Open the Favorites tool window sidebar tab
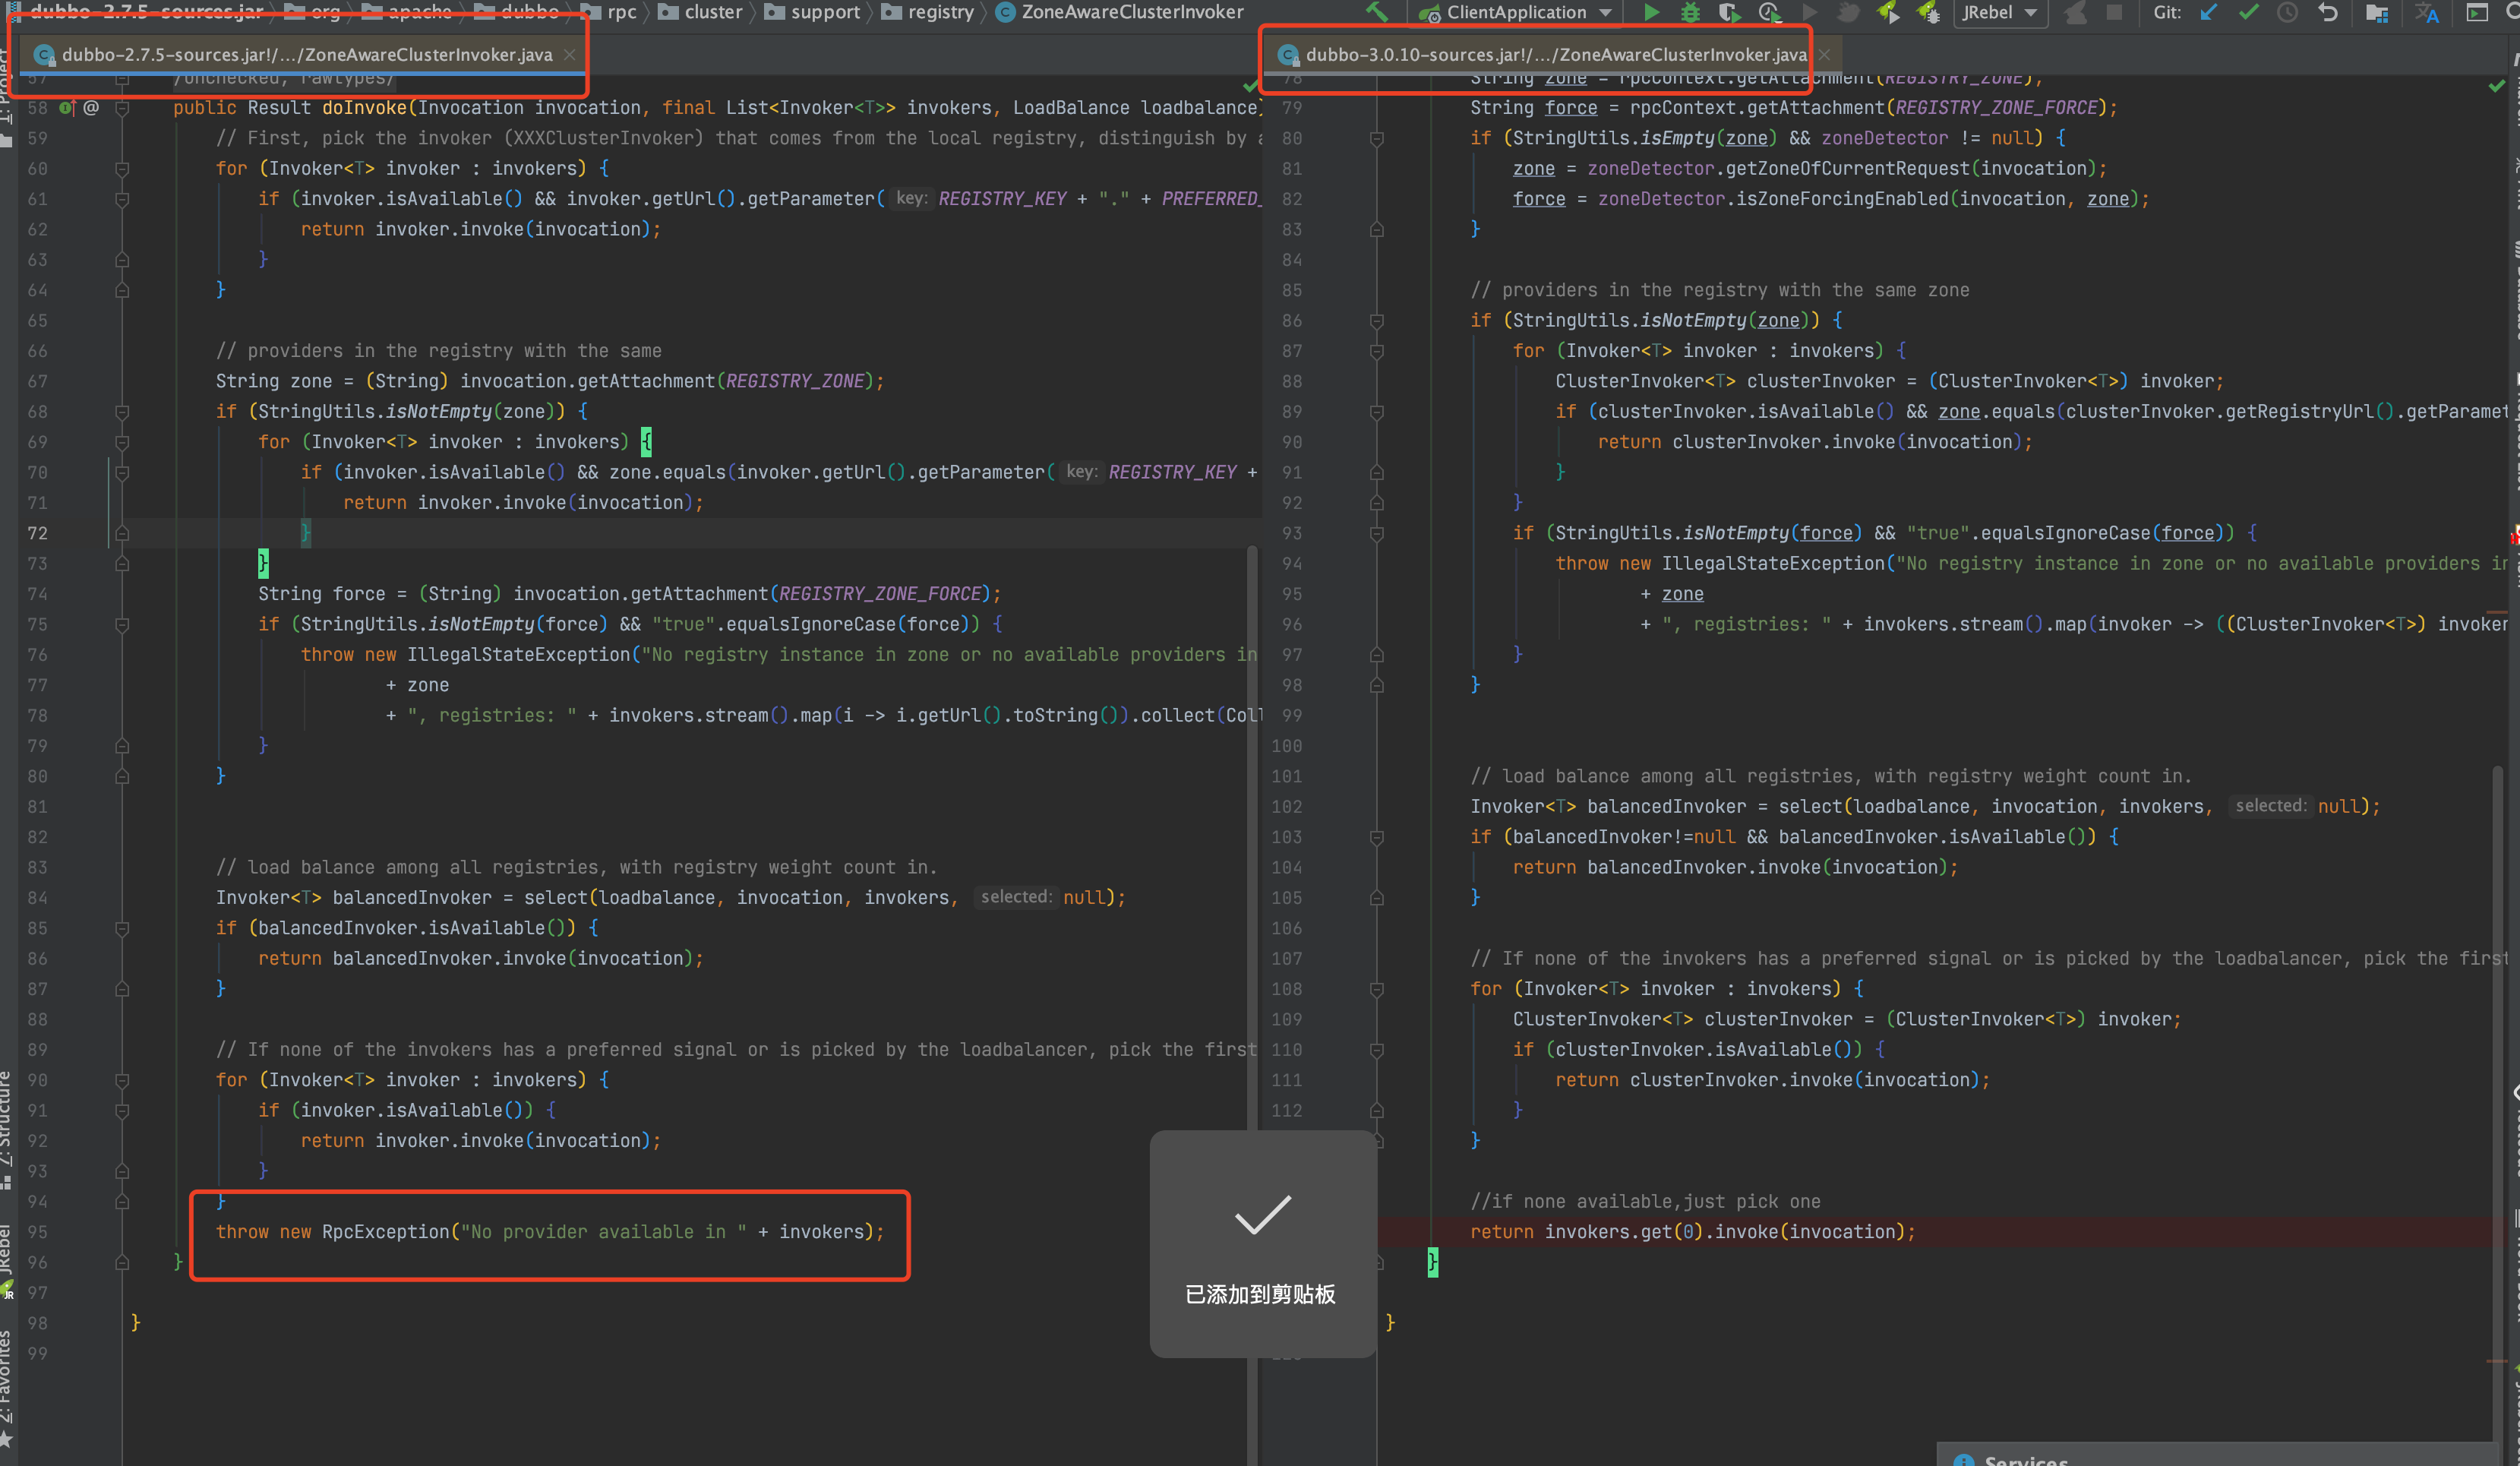The width and height of the screenshot is (2520, 1466). (7, 1388)
